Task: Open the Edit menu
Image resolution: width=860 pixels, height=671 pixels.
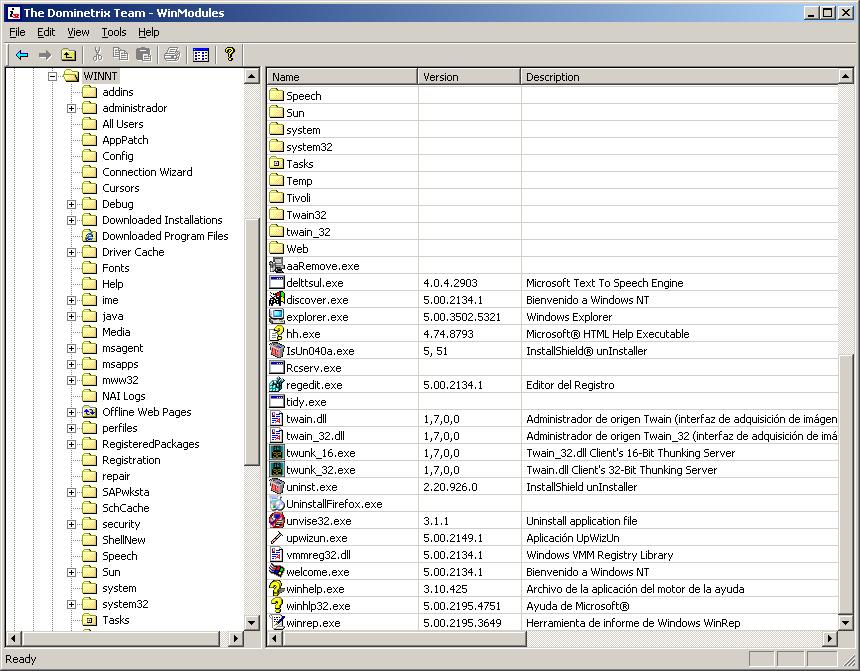Action: (x=46, y=32)
